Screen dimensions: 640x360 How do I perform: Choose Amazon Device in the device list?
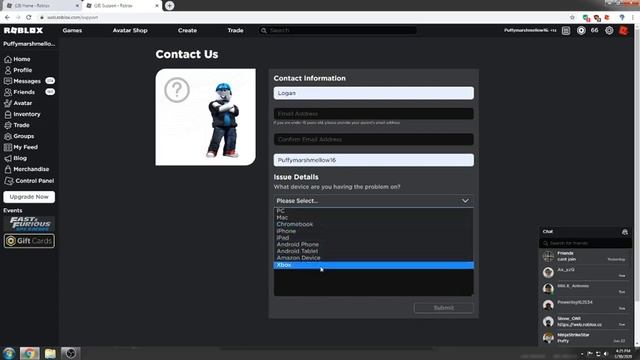[373, 258]
